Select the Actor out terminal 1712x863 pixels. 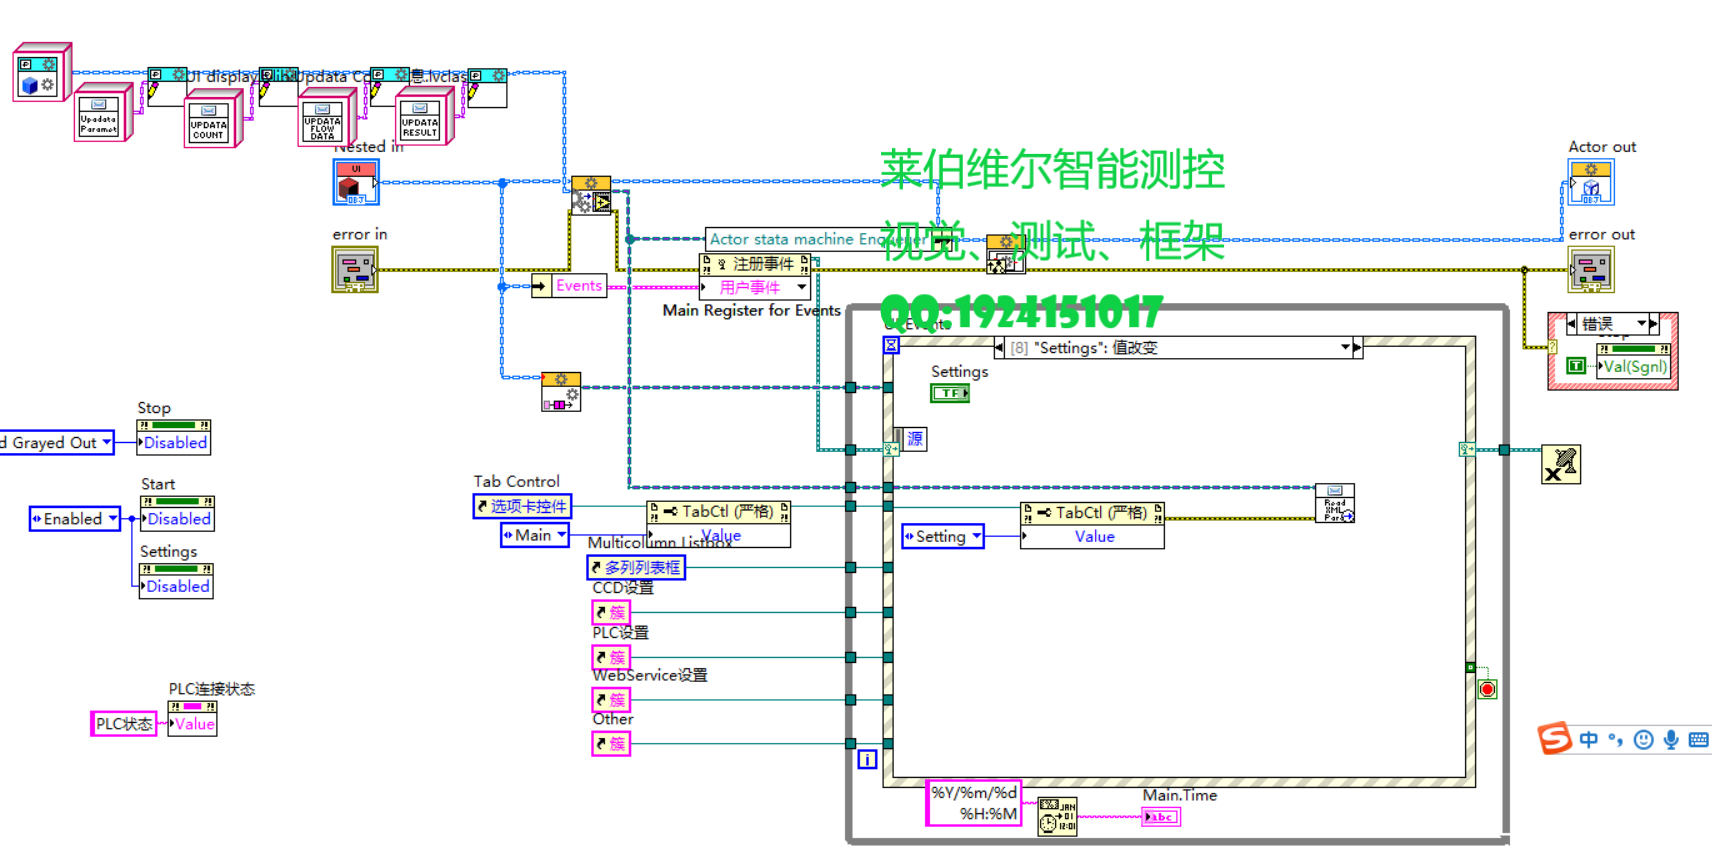coord(1591,183)
